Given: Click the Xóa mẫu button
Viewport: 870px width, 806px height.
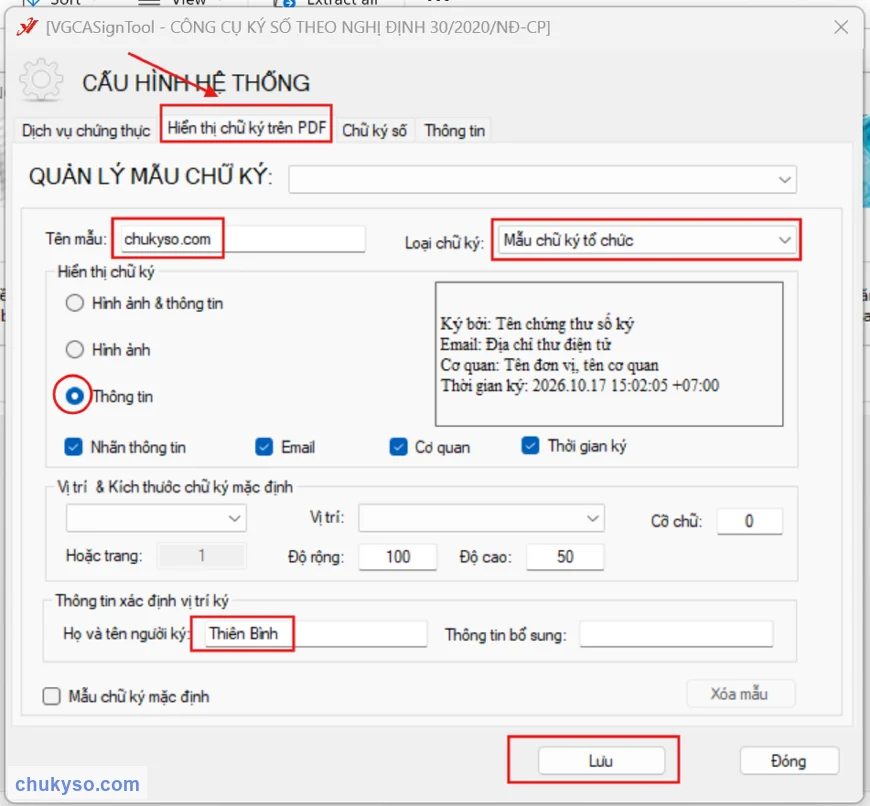Looking at the screenshot, I should [740, 693].
